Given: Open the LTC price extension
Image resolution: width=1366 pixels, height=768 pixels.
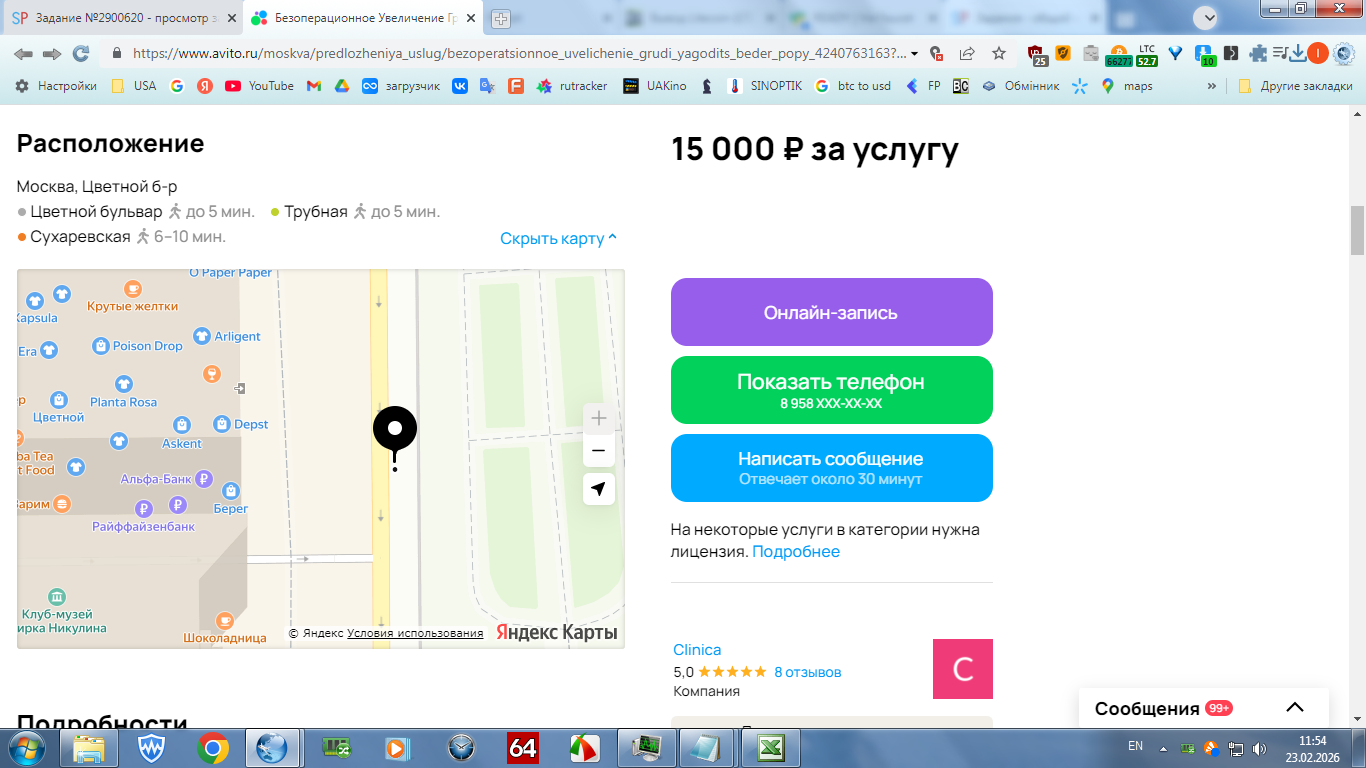Looking at the screenshot, I should click(1147, 54).
